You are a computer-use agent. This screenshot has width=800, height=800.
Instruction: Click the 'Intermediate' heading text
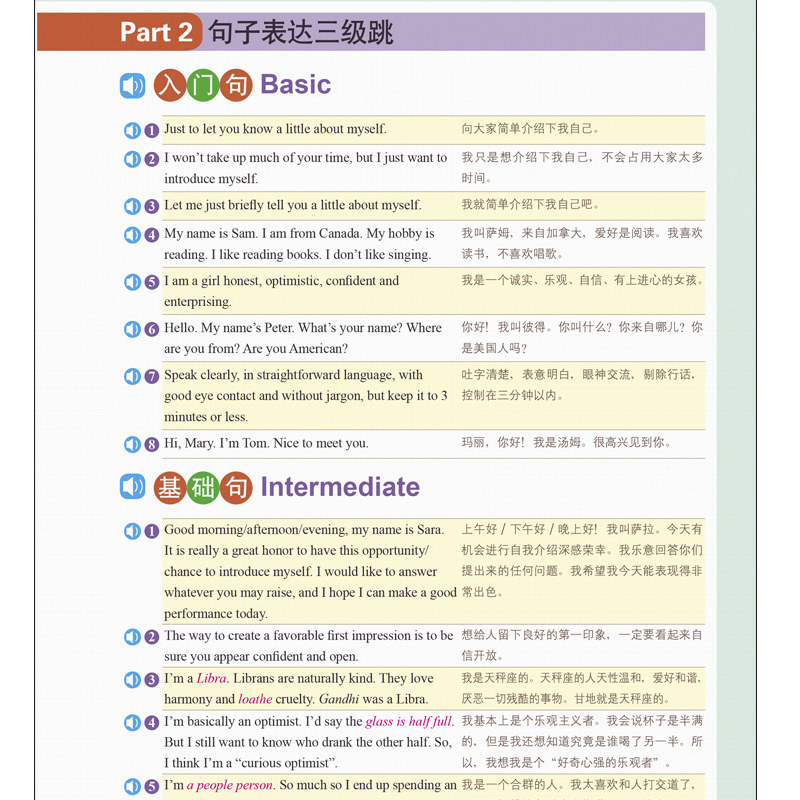340,487
